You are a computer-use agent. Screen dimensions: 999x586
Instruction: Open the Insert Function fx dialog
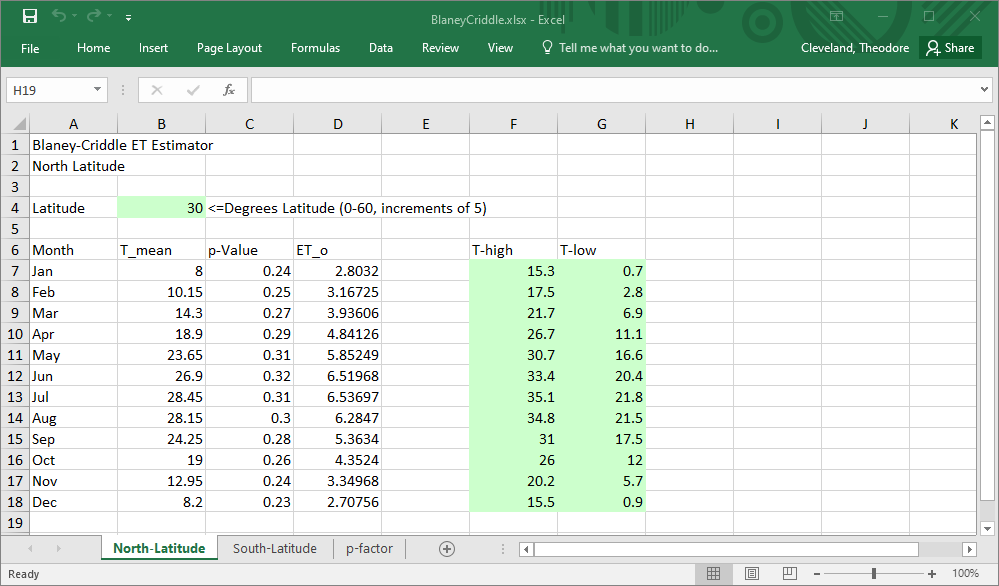(x=229, y=90)
